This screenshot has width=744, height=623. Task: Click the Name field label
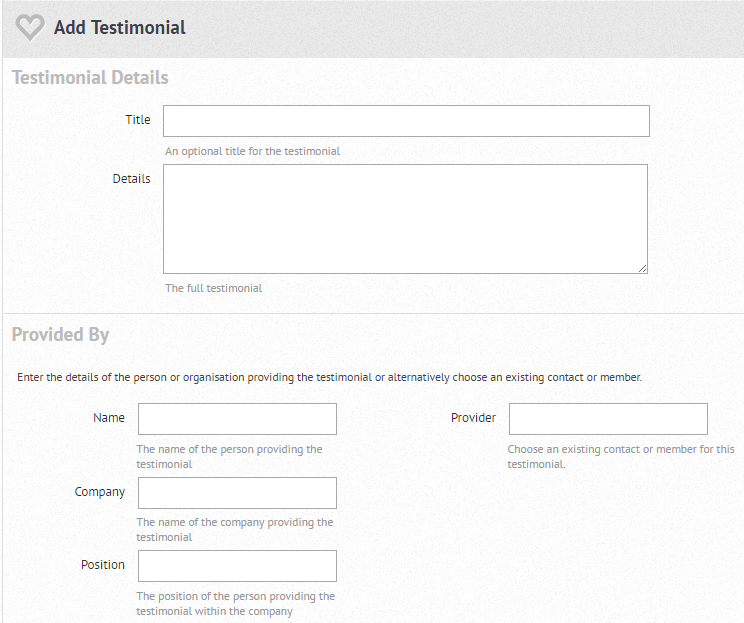[109, 418]
